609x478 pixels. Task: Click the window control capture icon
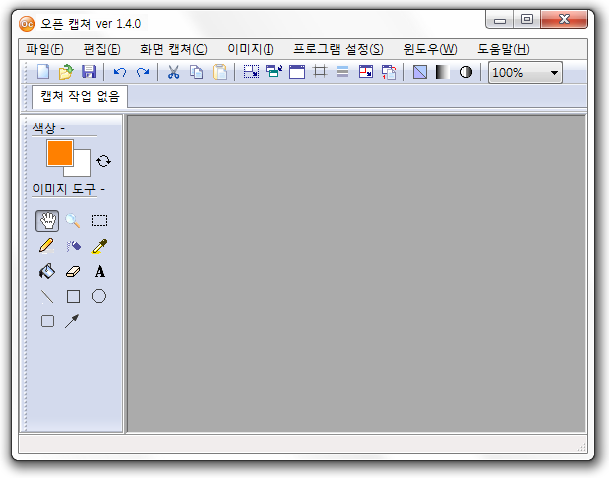pyautogui.click(x=274, y=72)
